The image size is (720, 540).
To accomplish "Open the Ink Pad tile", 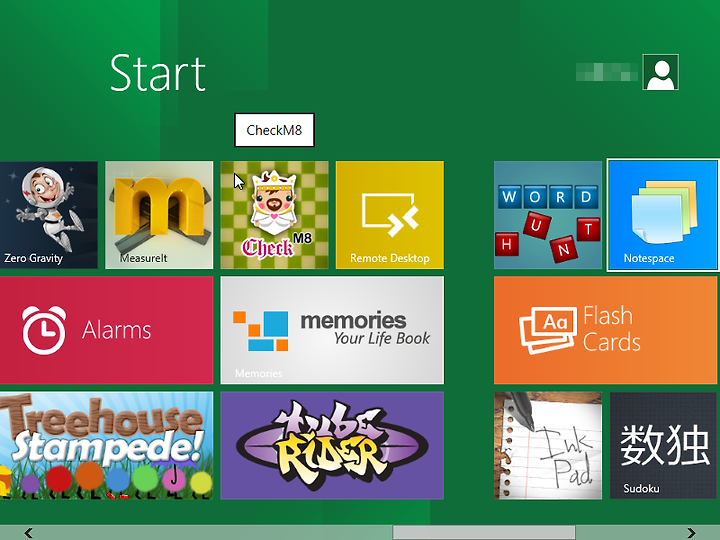I will [x=548, y=445].
